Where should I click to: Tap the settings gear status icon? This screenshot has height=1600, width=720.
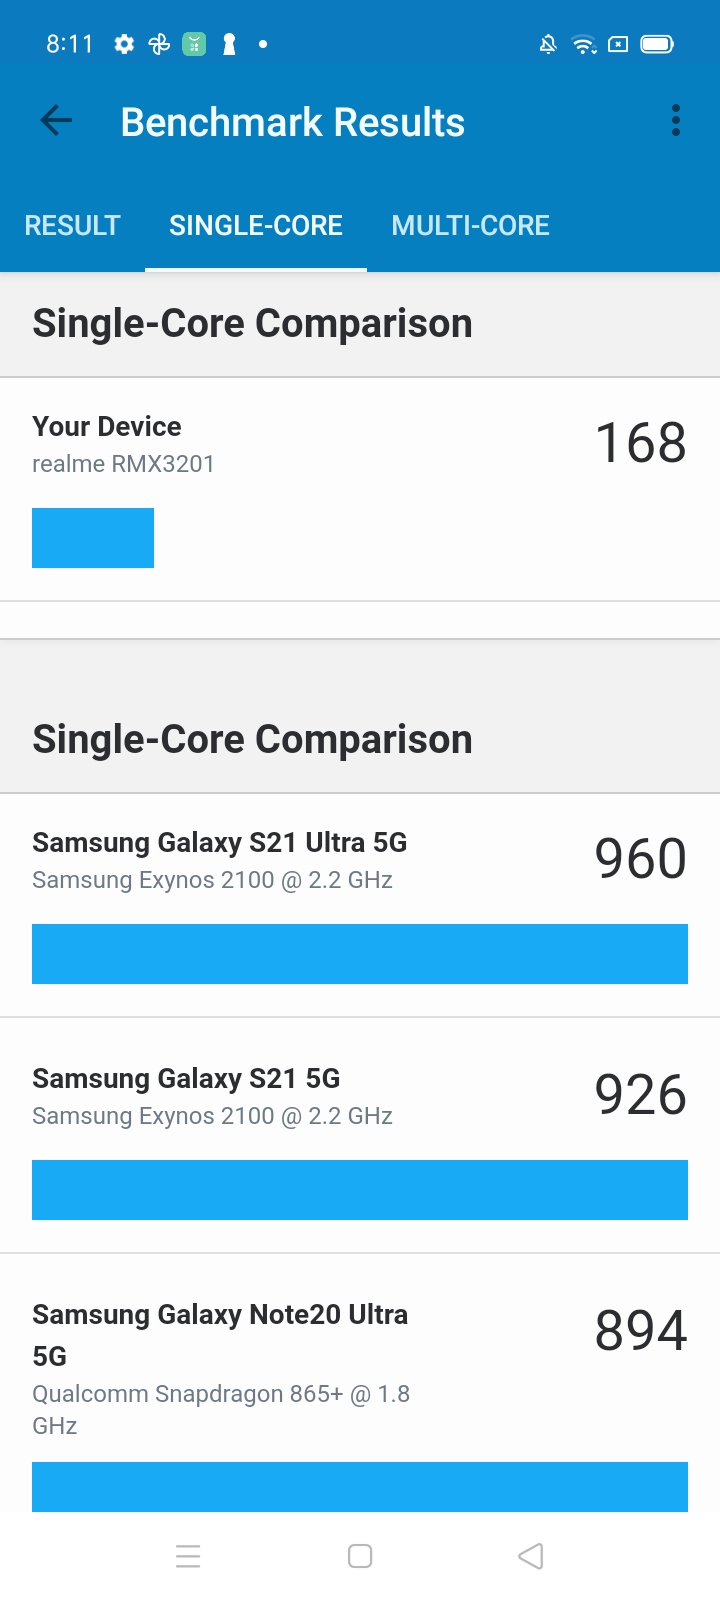pyautogui.click(x=124, y=44)
